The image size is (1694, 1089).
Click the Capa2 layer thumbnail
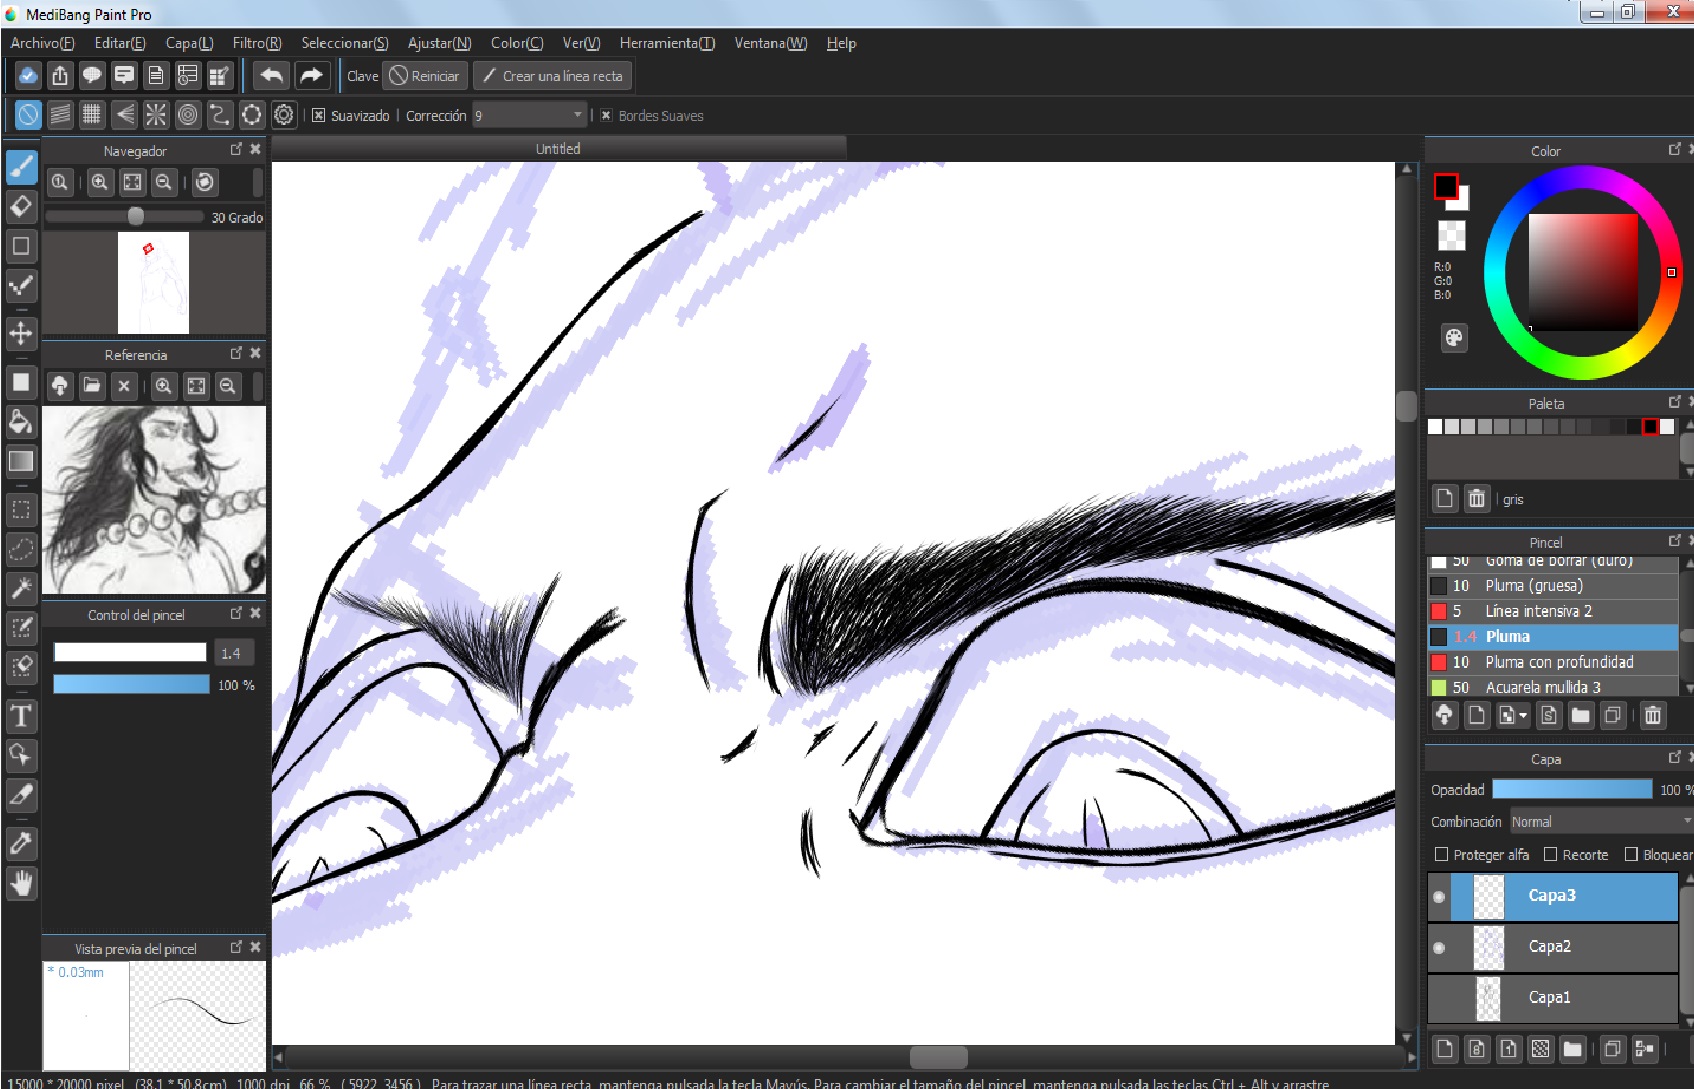[x=1488, y=948]
